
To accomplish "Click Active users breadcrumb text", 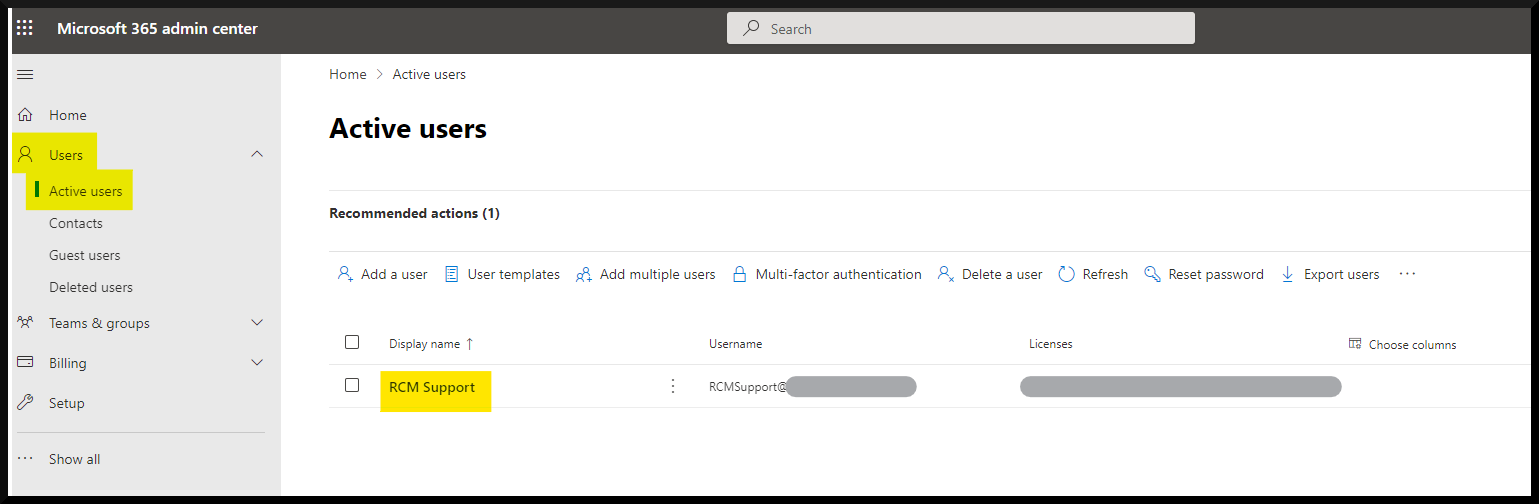I will (429, 74).
